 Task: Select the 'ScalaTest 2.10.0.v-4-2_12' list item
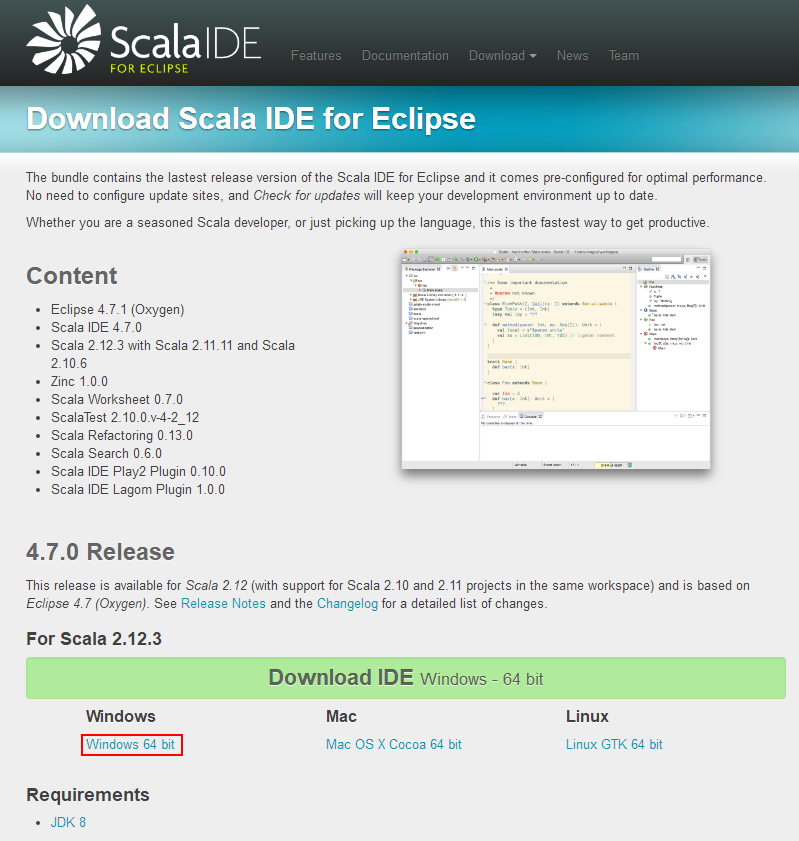[125, 417]
